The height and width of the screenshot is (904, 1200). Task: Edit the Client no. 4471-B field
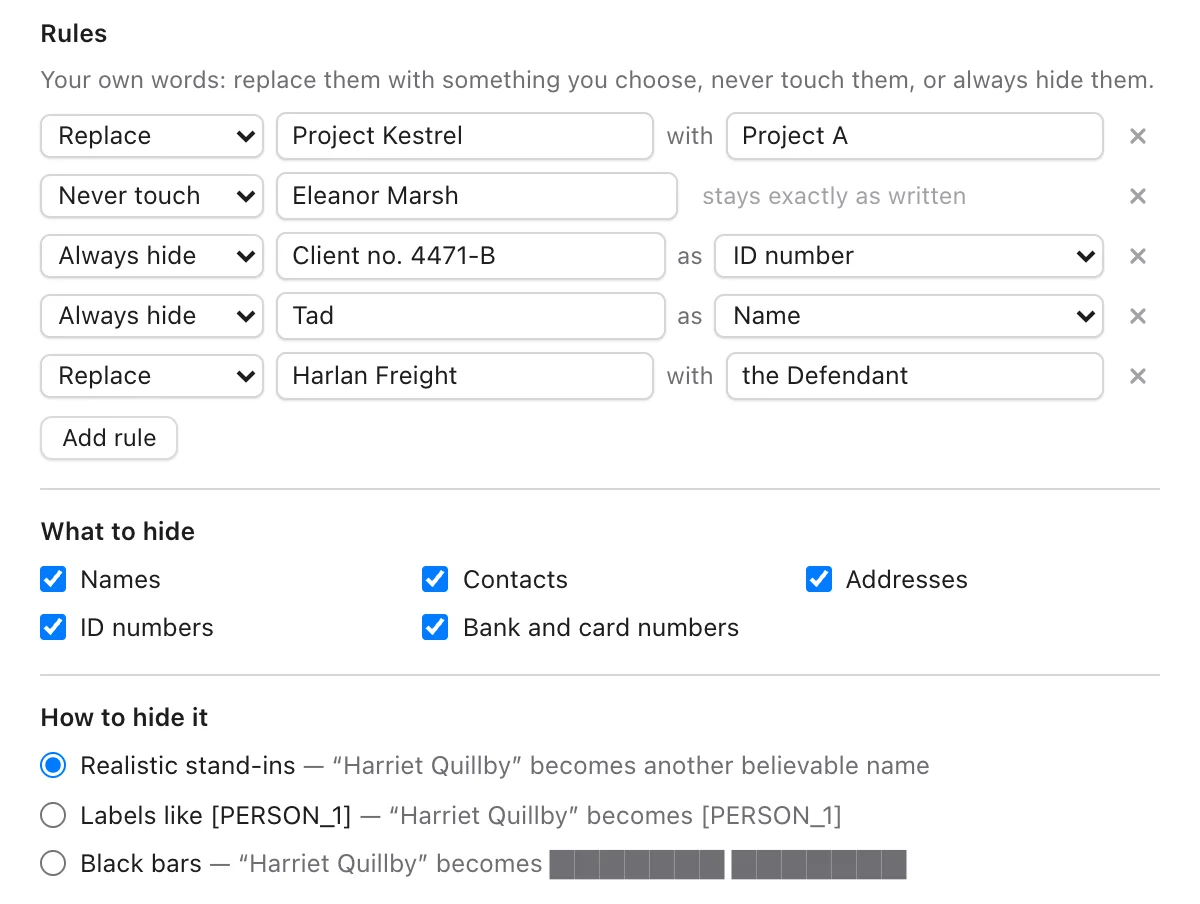471,256
